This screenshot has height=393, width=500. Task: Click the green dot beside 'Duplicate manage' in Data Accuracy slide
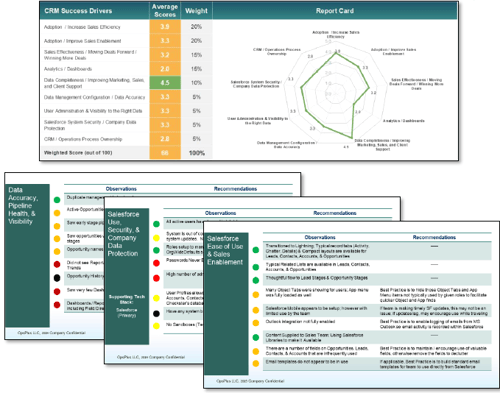coord(57,200)
